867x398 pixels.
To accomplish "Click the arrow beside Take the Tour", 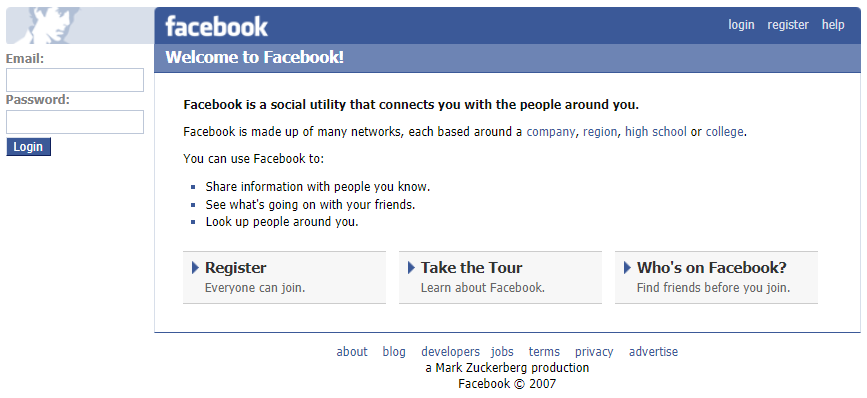I will (411, 268).
